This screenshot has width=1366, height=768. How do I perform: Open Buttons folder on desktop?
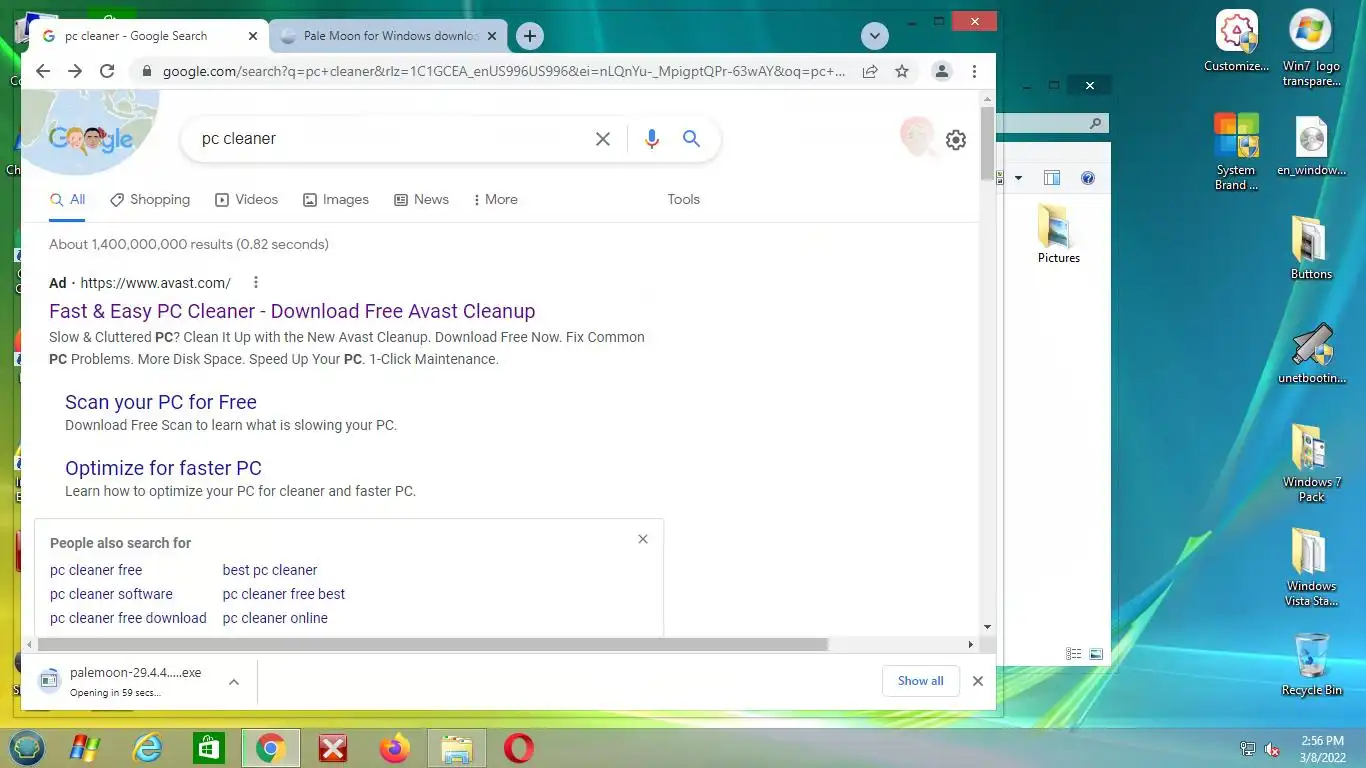pyautogui.click(x=1311, y=248)
